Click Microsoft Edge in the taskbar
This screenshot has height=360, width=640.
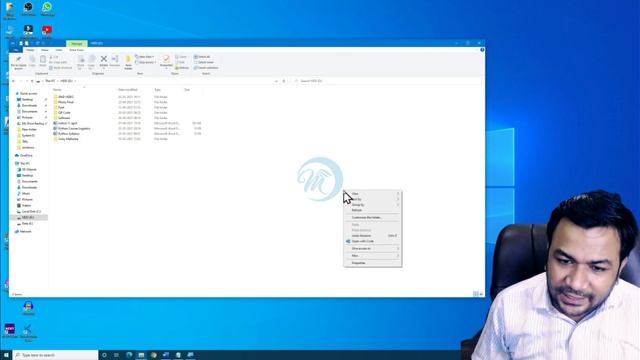129,355
